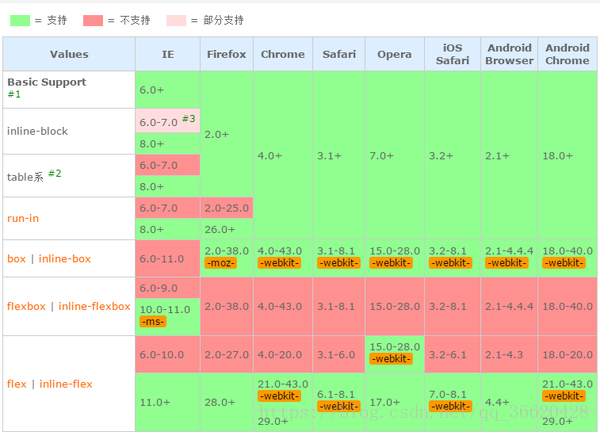Open the box value link

click(16, 259)
